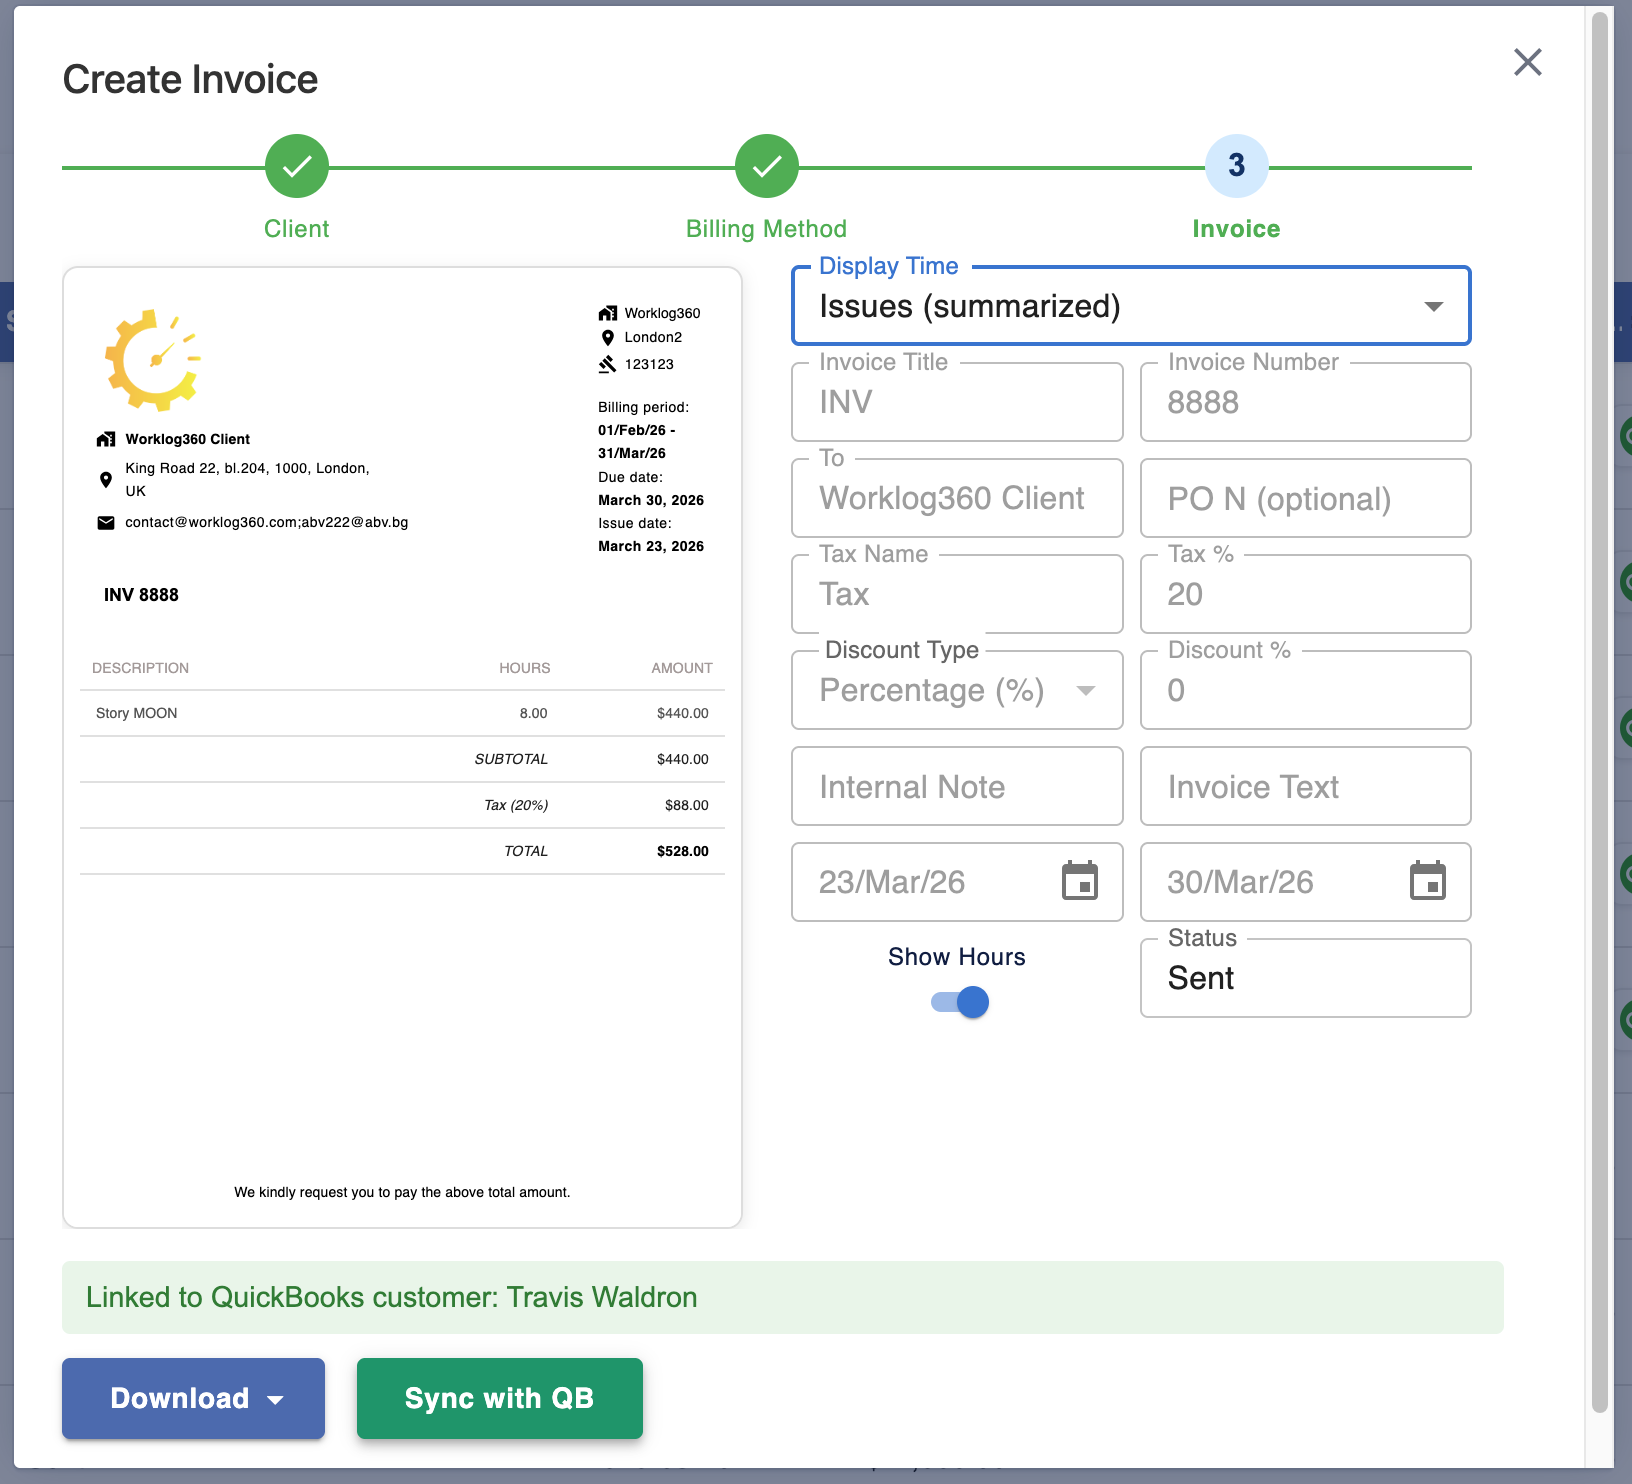The height and width of the screenshot is (1484, 1632).
Task: Open calendar for issue date 23/Mar/26
Action: [x=1080, y=881]
